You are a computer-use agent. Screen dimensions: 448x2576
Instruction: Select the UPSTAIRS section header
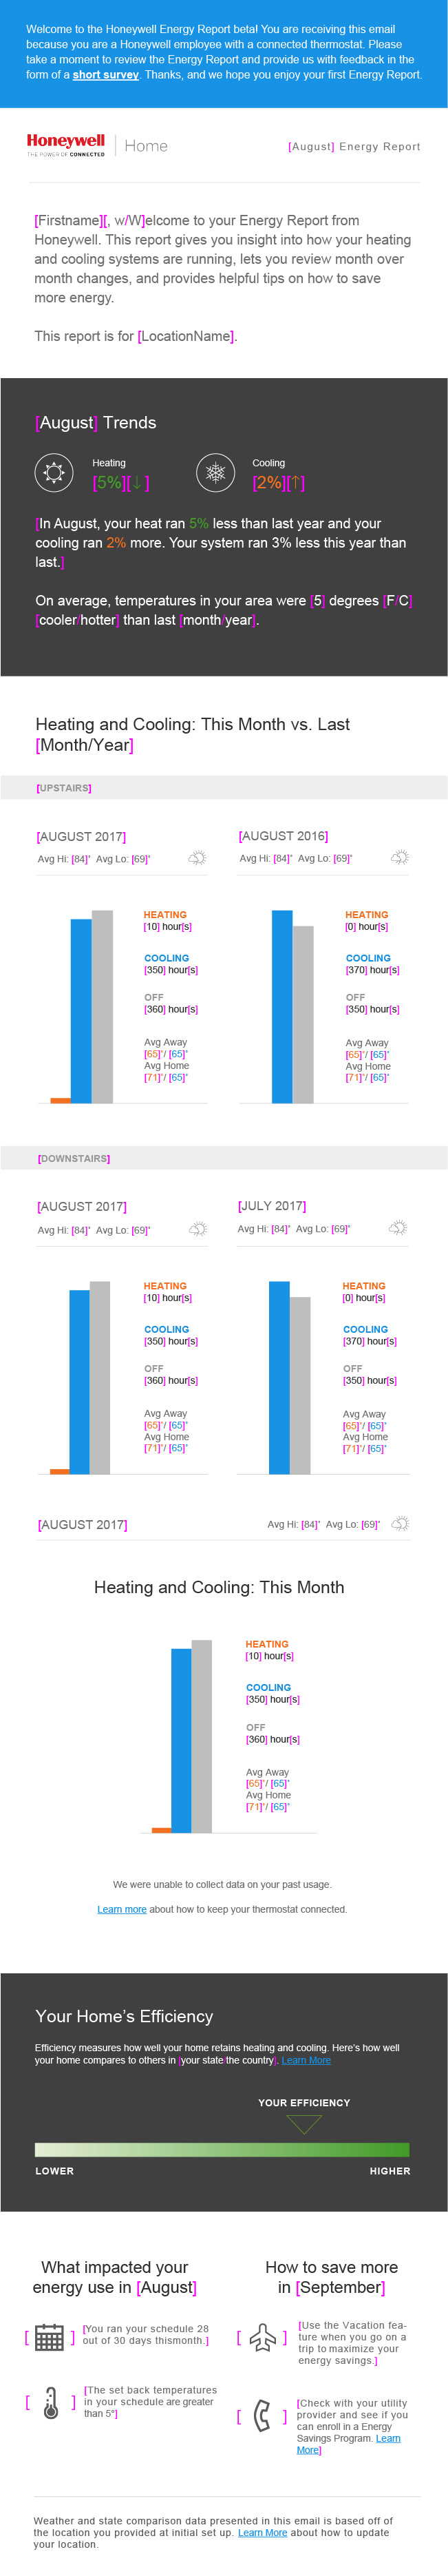pos(64,788)
